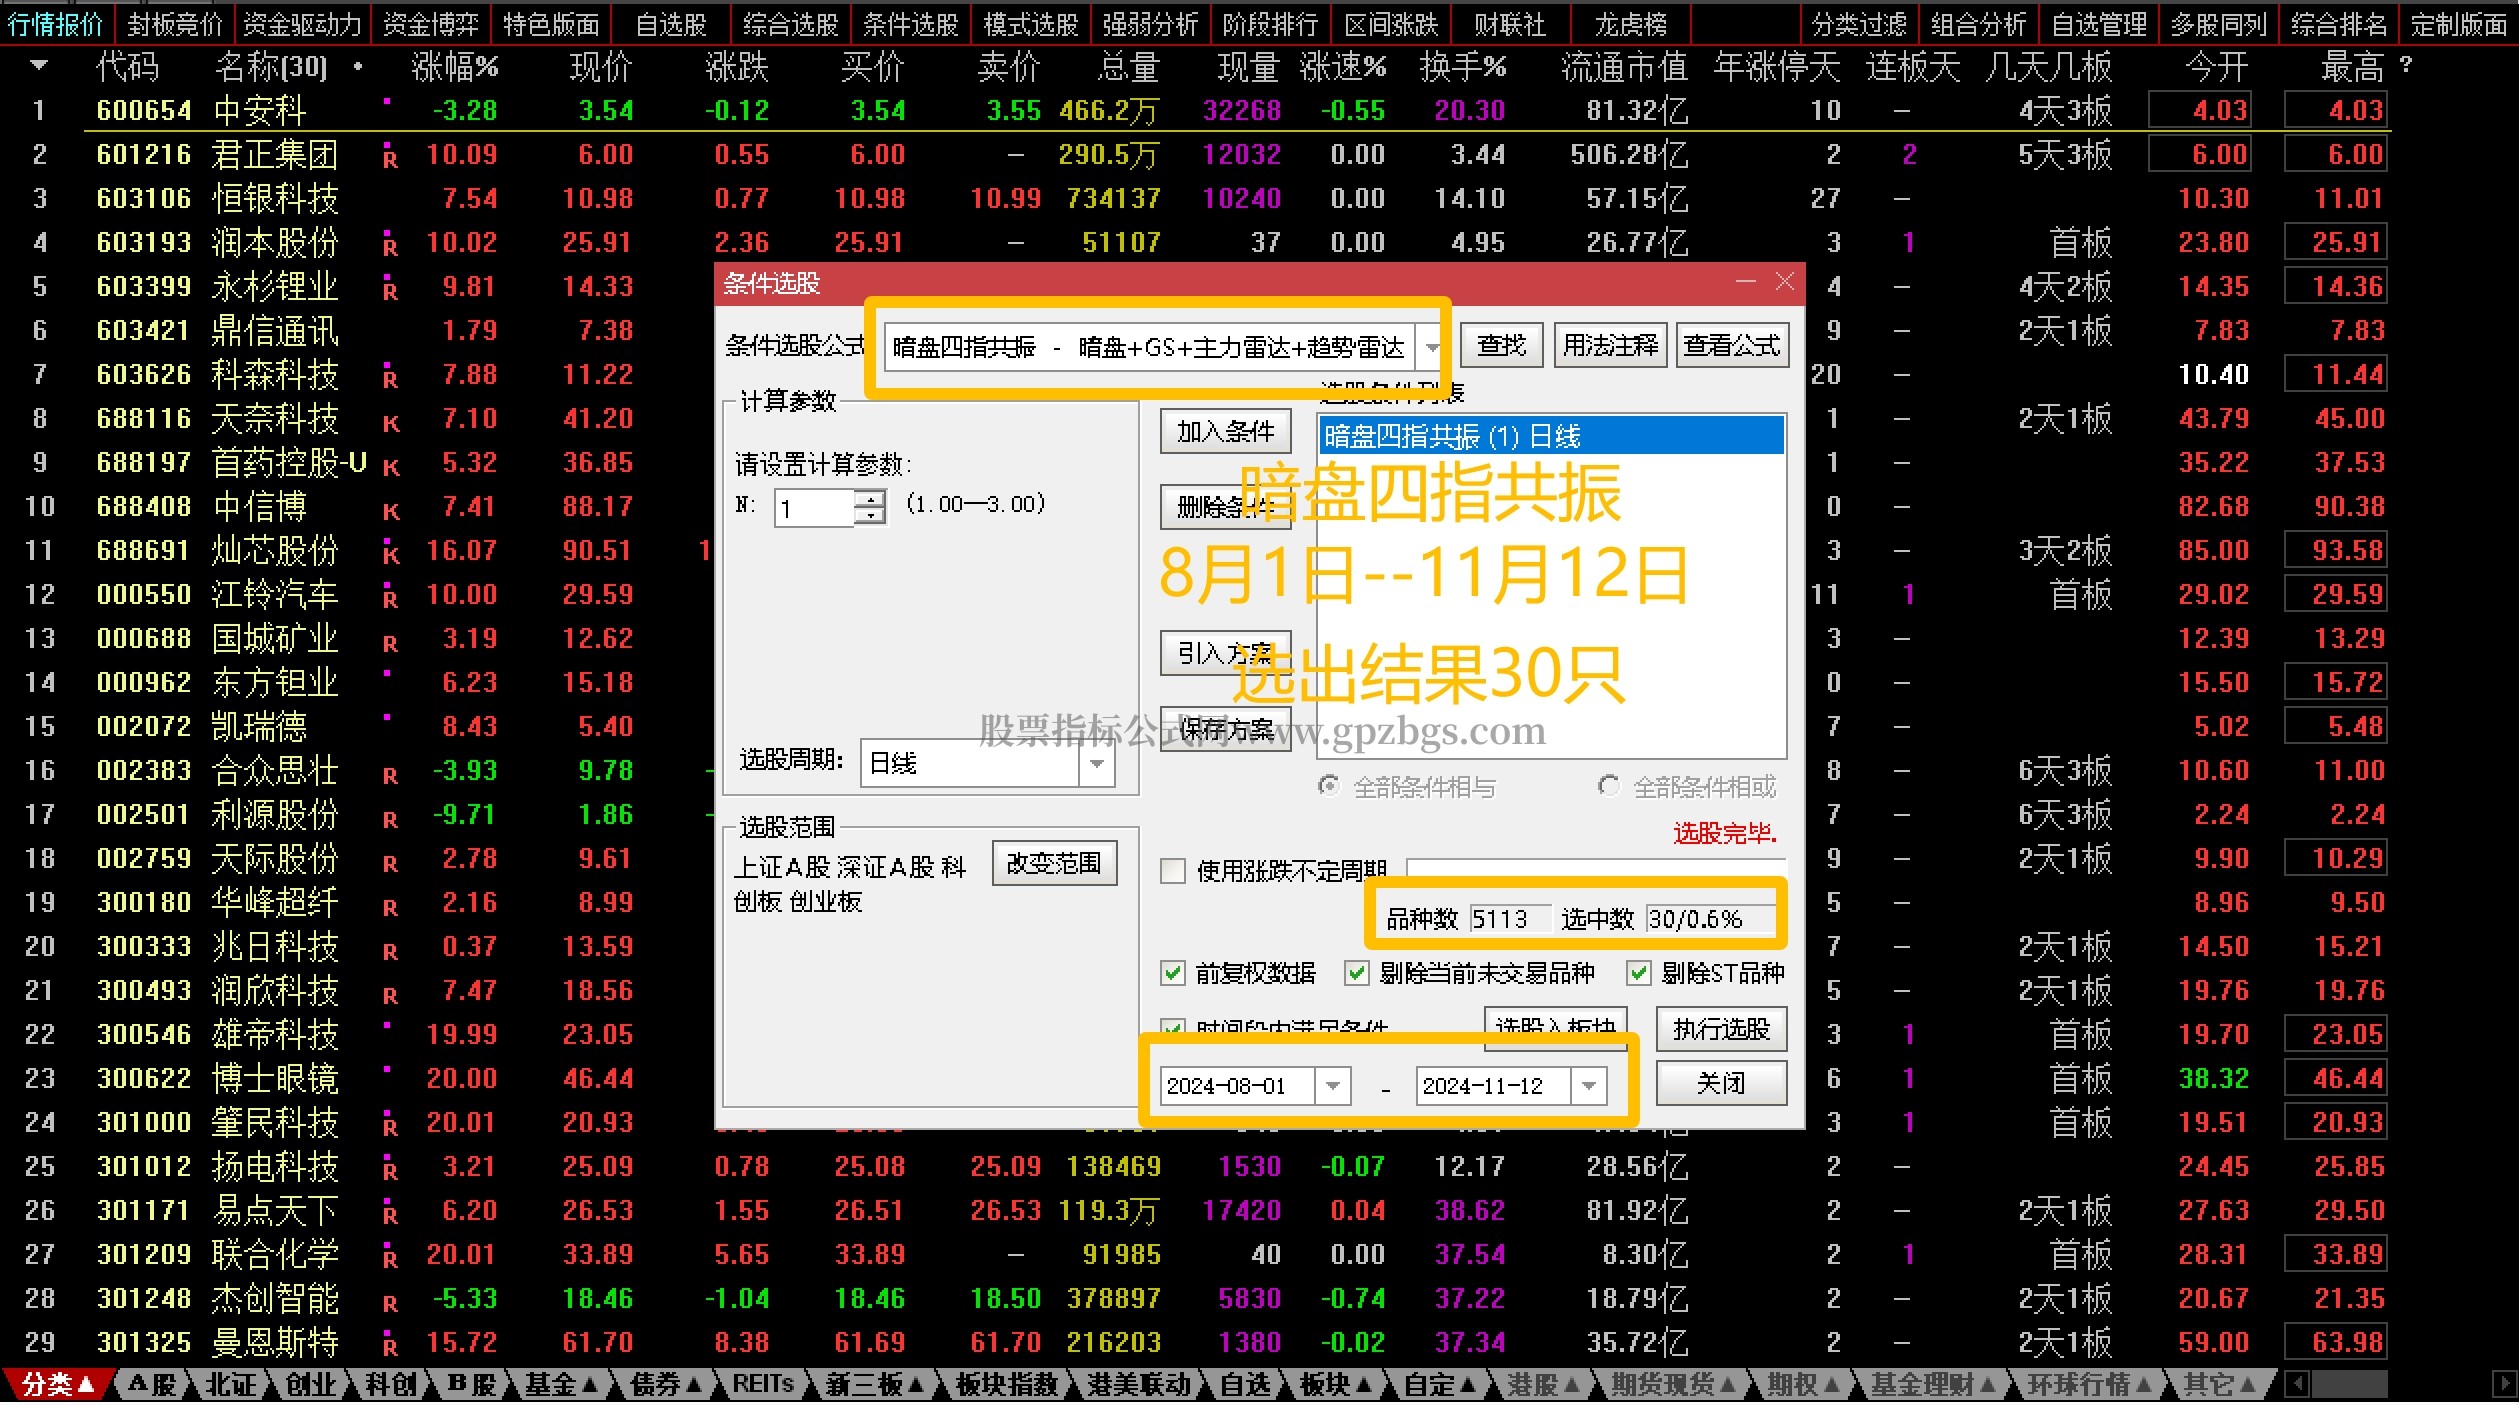Select the 科创 bottom tab
Screen dimensions: 2519x1405
coord(391,1384)
